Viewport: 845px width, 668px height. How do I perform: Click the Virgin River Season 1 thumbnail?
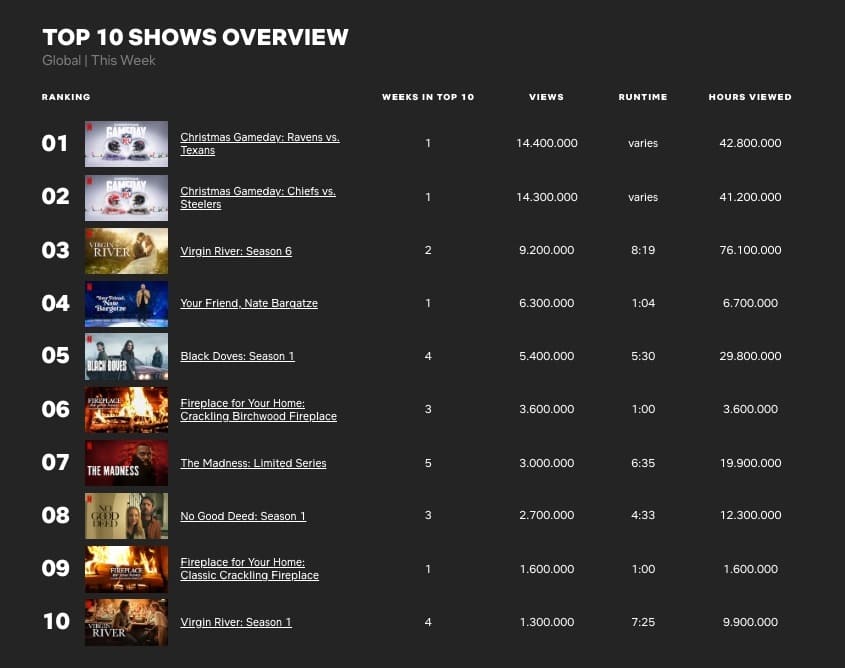tap(126, 622)
